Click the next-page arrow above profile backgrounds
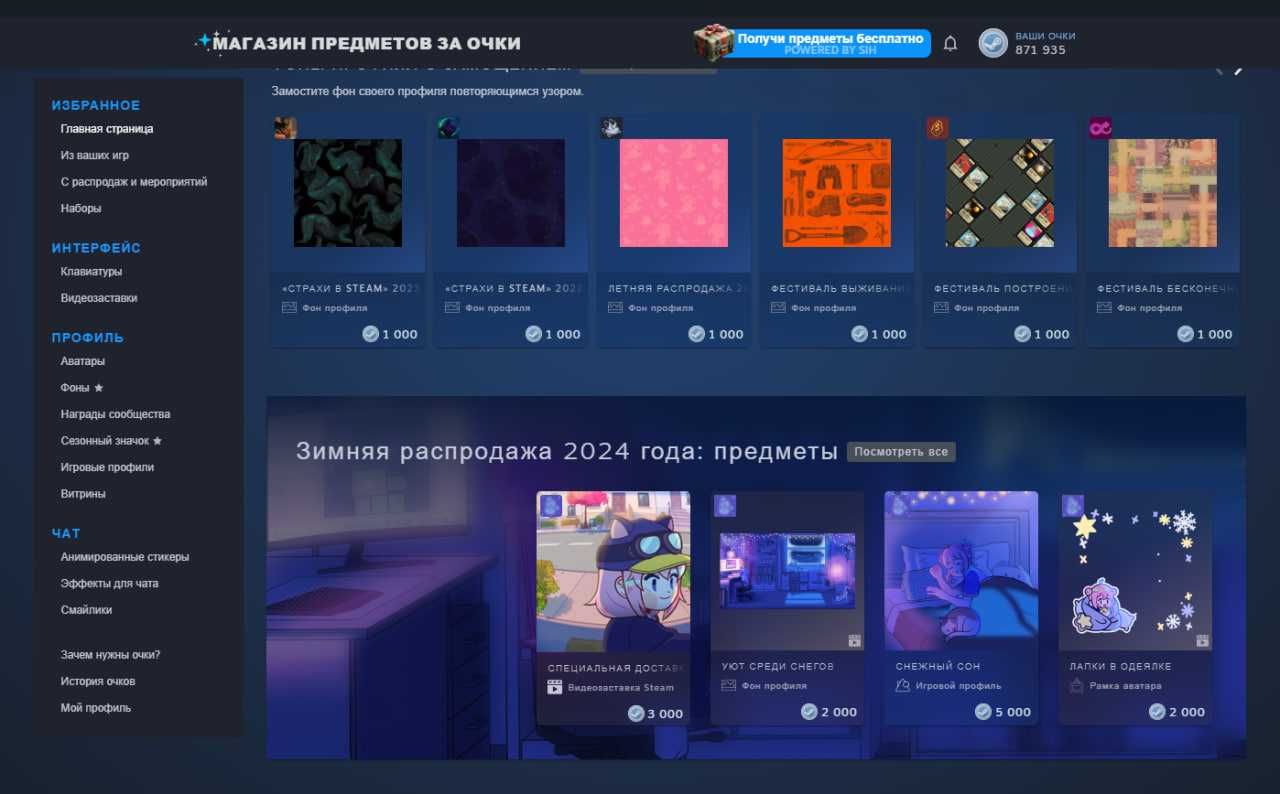Image resolution: width=1280 pixels, height=794 pixels. [x=1238, y=70]
